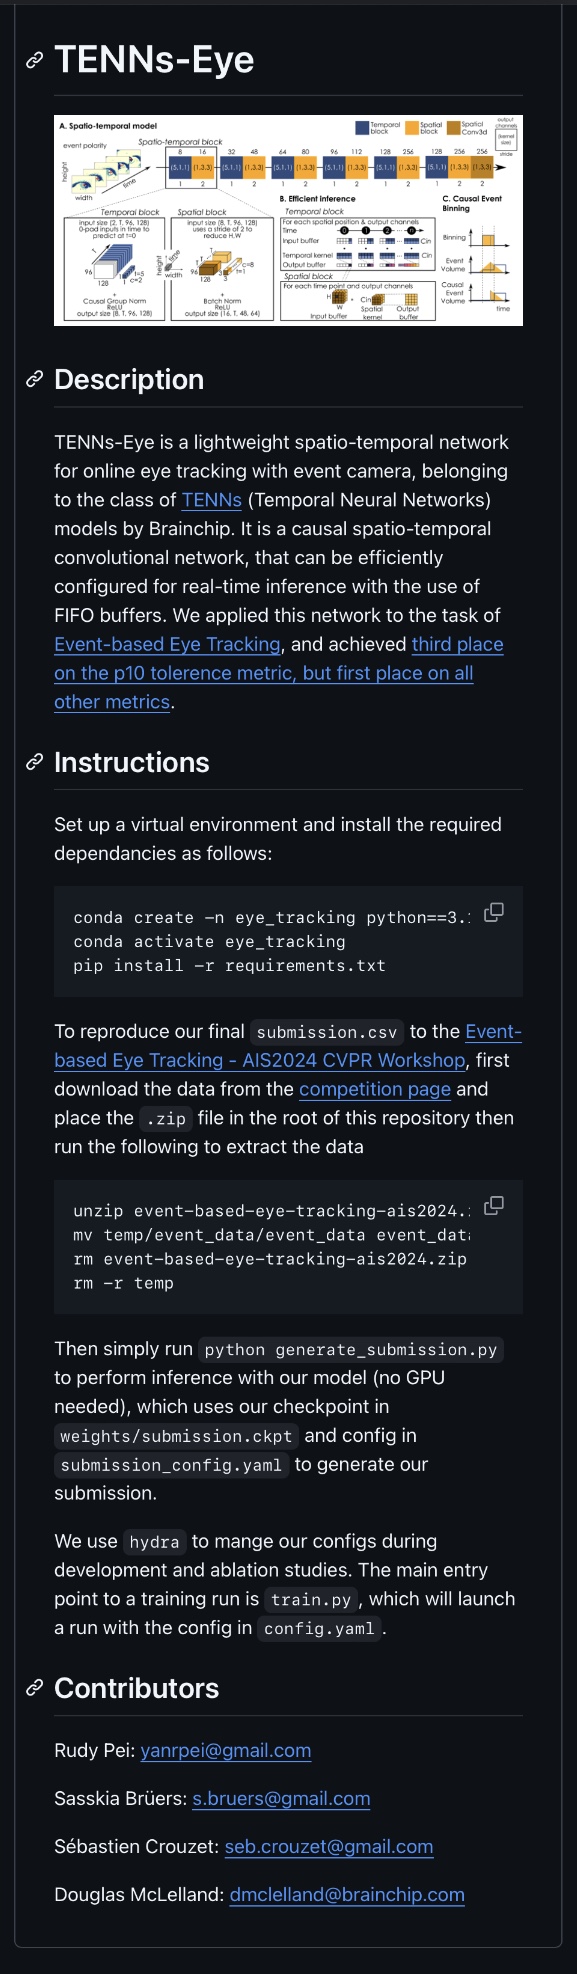Click the python generate_submission.py inline code

pyautogui.click(x=351, y=1350)
